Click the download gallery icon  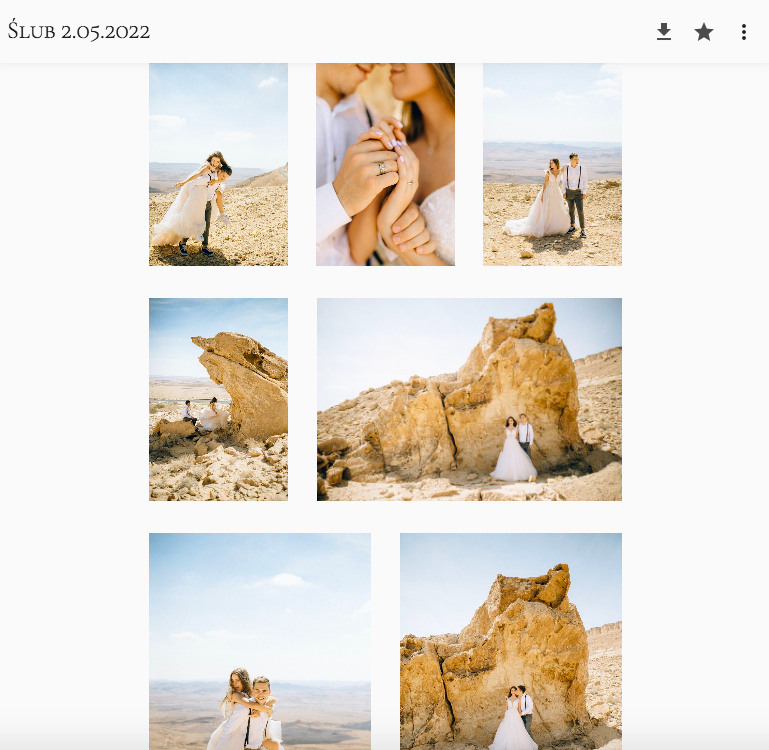pyautogui.click(x=664, y=32)
